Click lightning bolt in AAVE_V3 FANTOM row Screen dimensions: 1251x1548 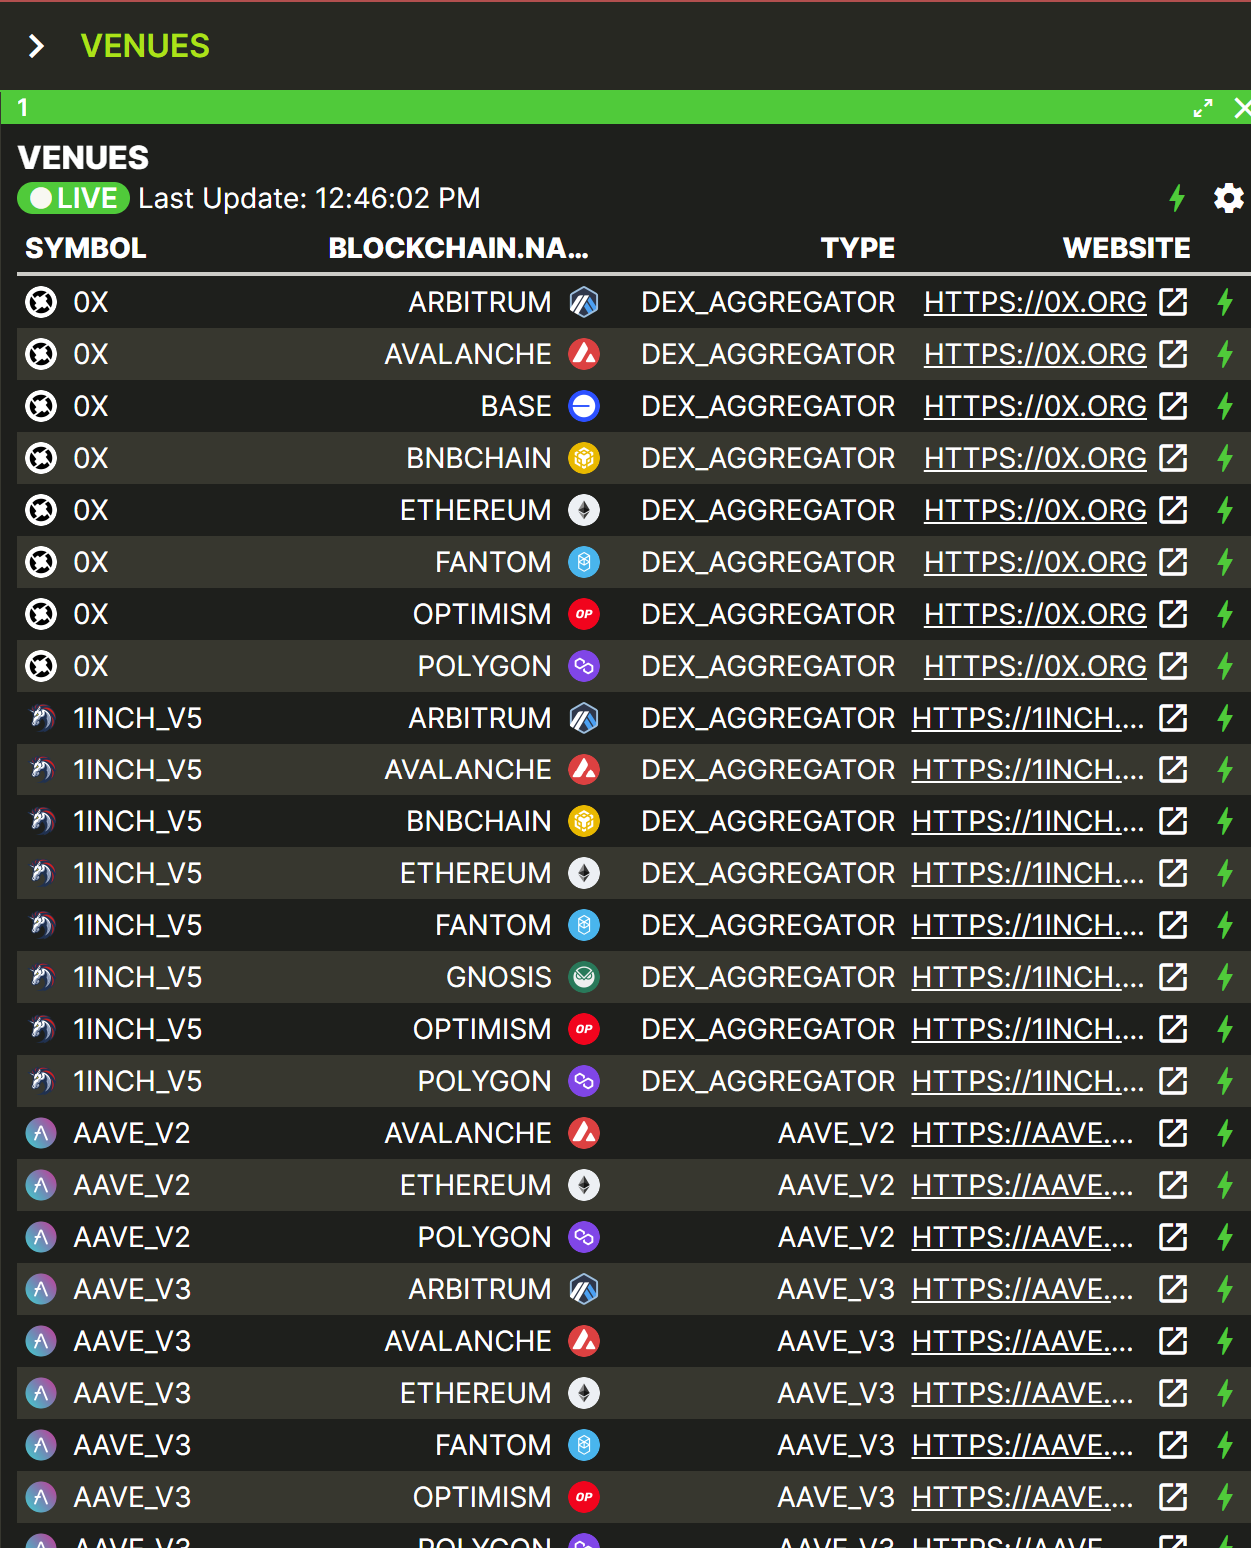1225,1445
